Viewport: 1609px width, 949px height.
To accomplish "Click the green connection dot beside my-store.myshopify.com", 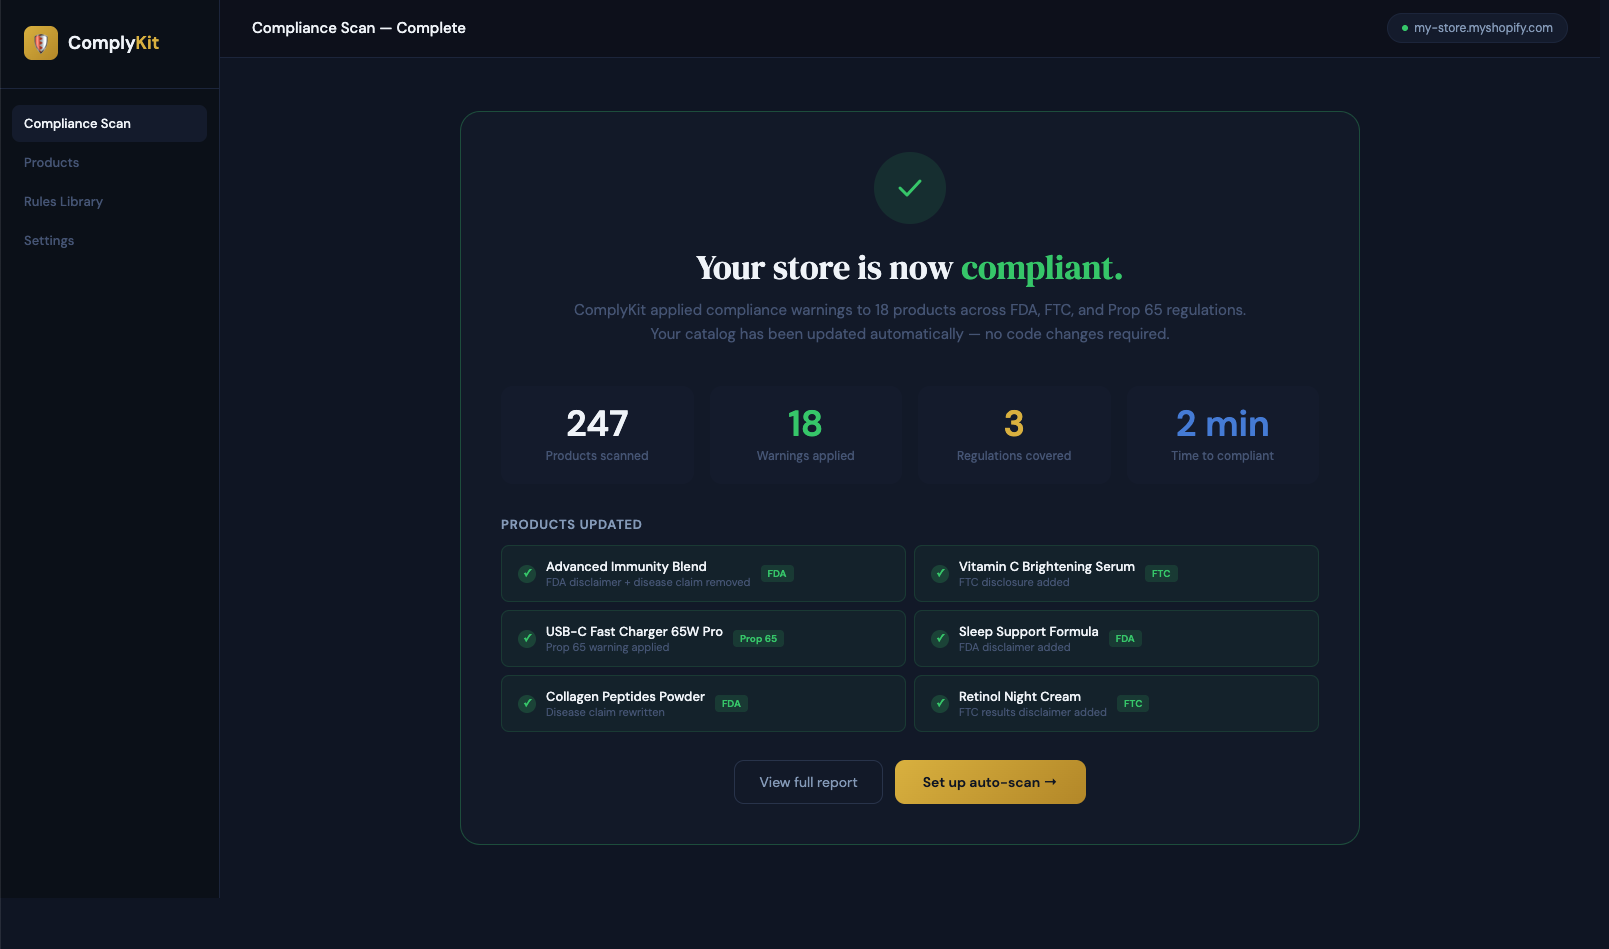I will pyautogui.click(x=1404, y=28).
